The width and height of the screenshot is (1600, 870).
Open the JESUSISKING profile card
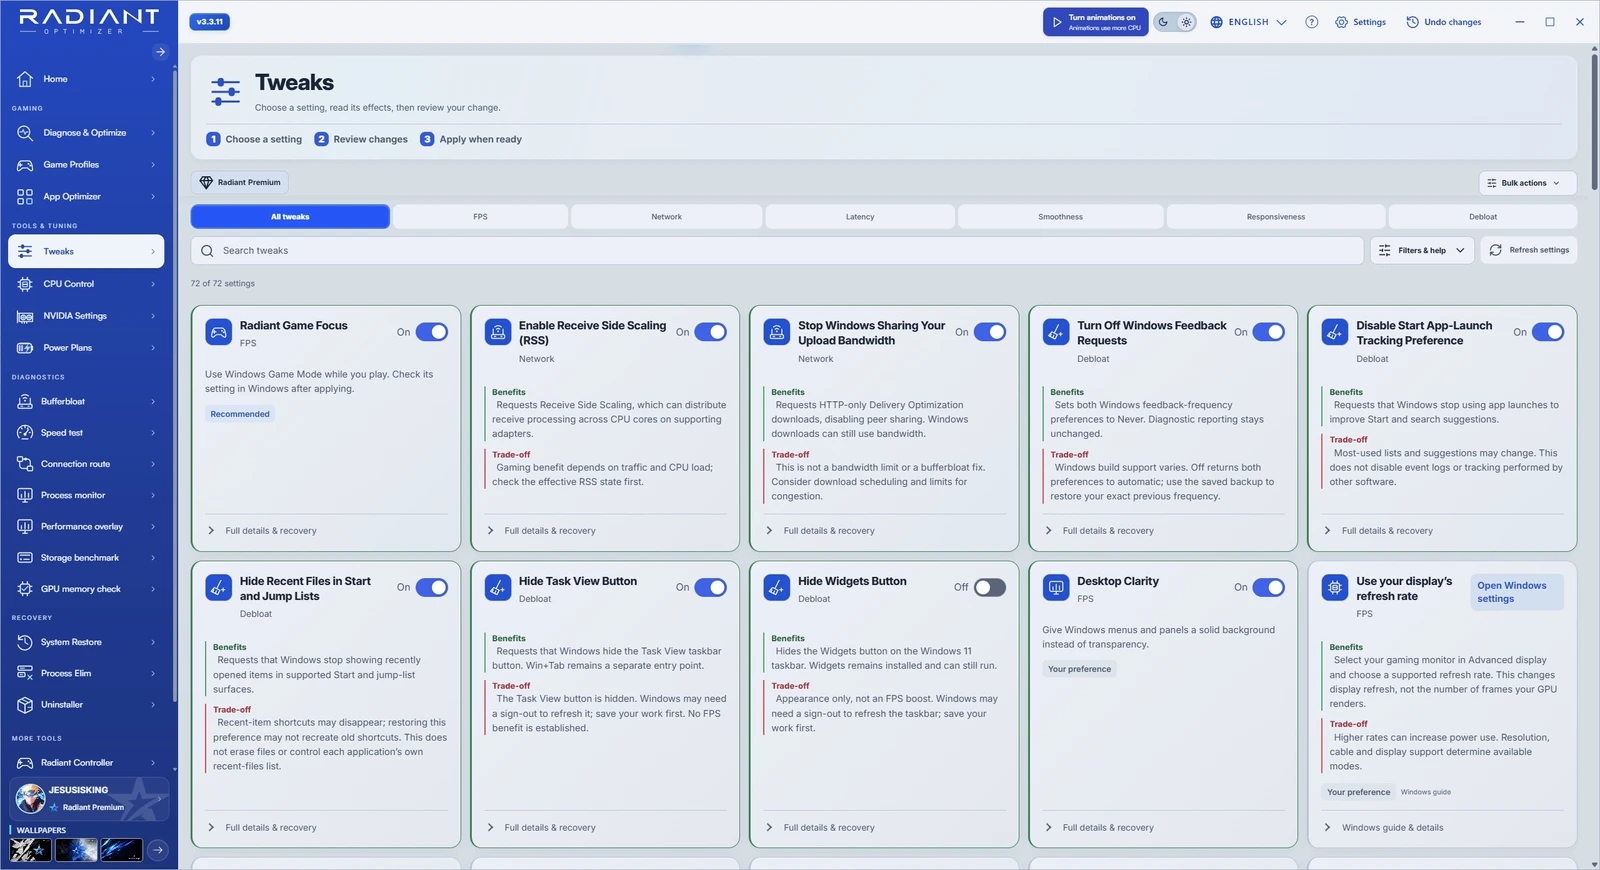pos(89,798)
